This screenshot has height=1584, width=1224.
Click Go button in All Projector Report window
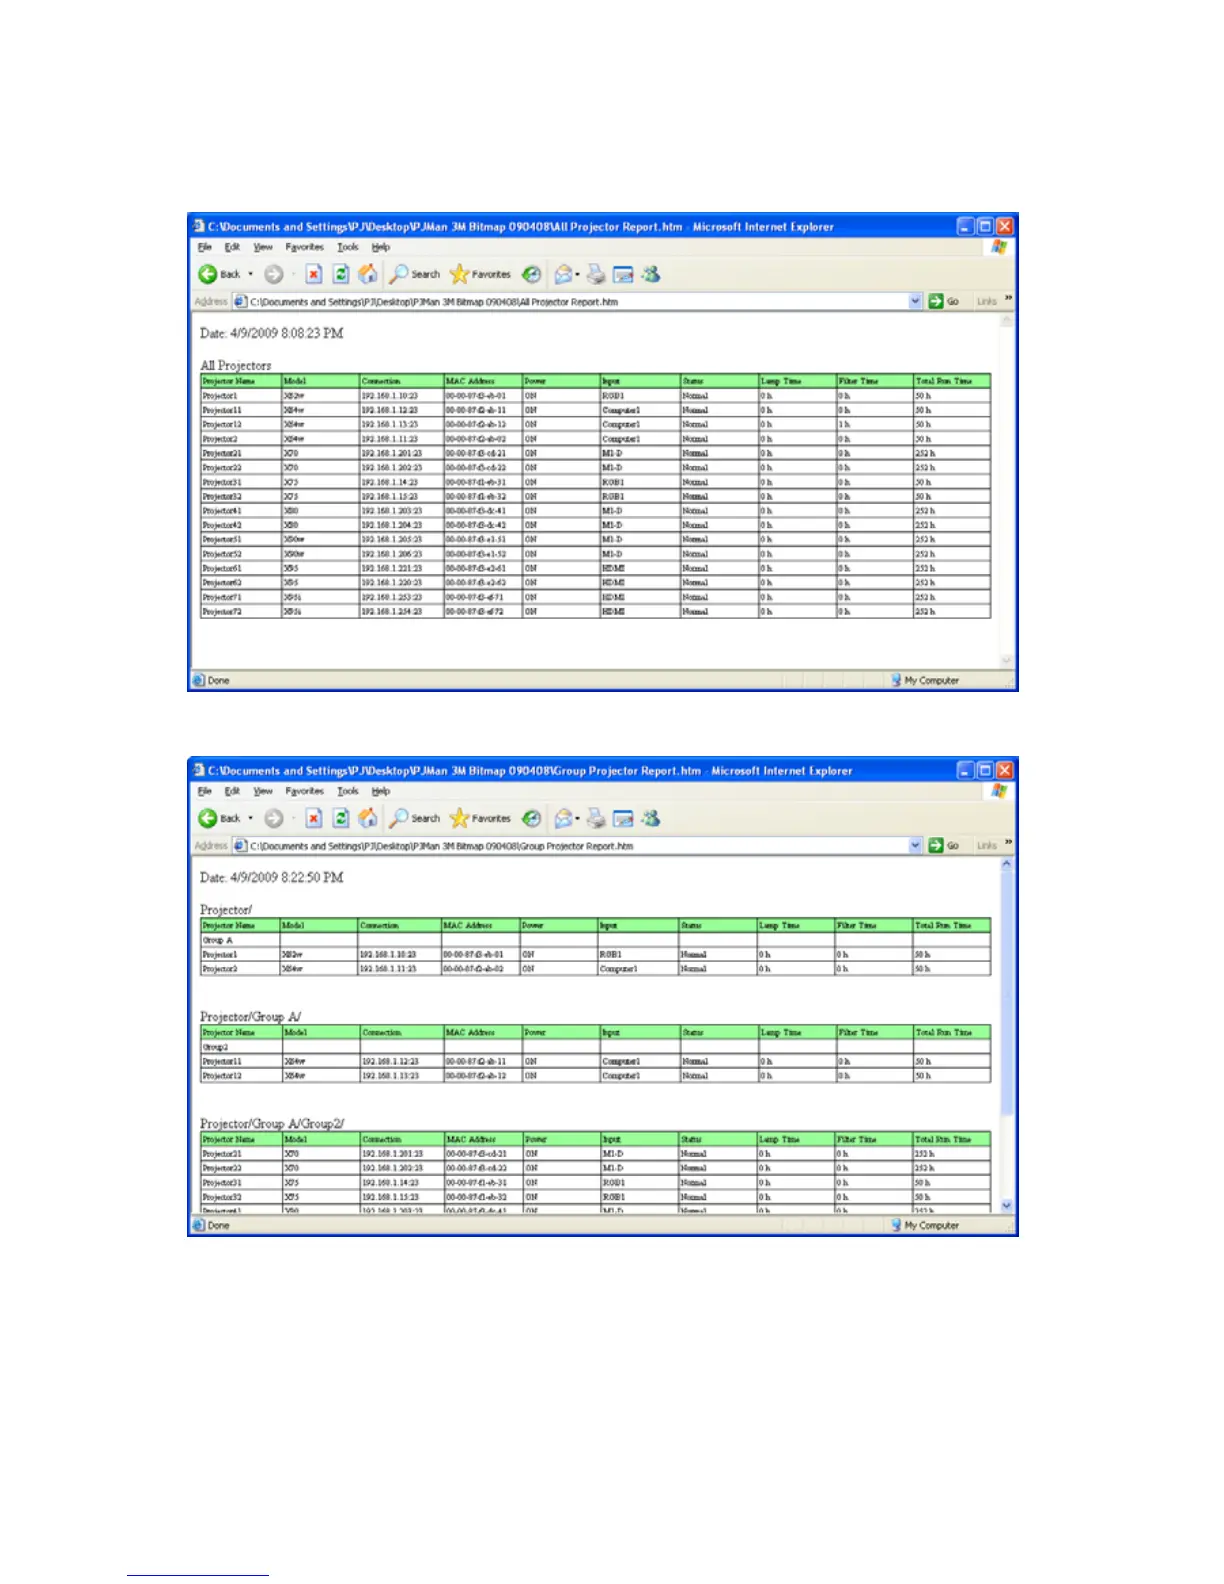pos(943,301)
